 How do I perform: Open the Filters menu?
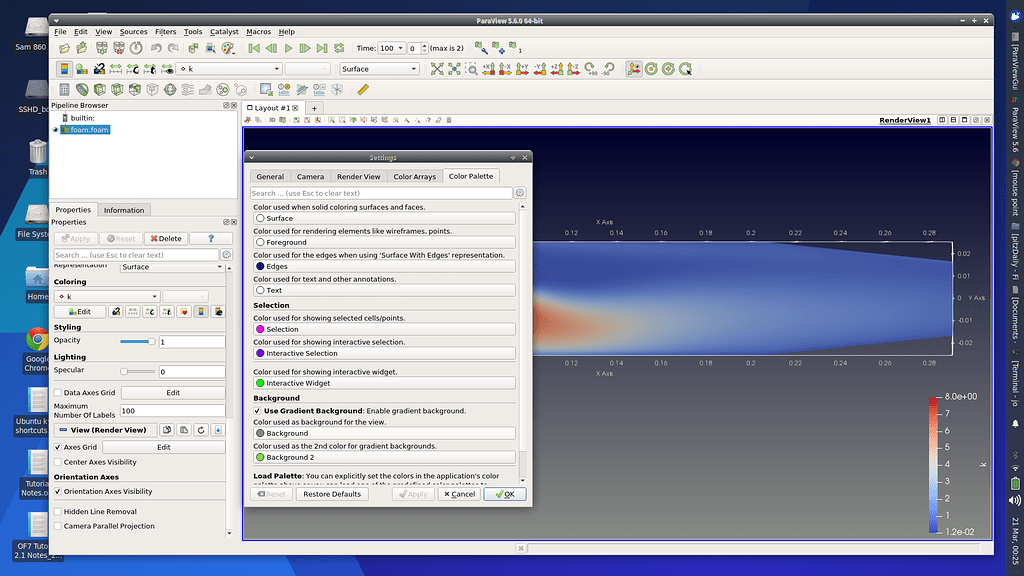click(x=165, y=31)
